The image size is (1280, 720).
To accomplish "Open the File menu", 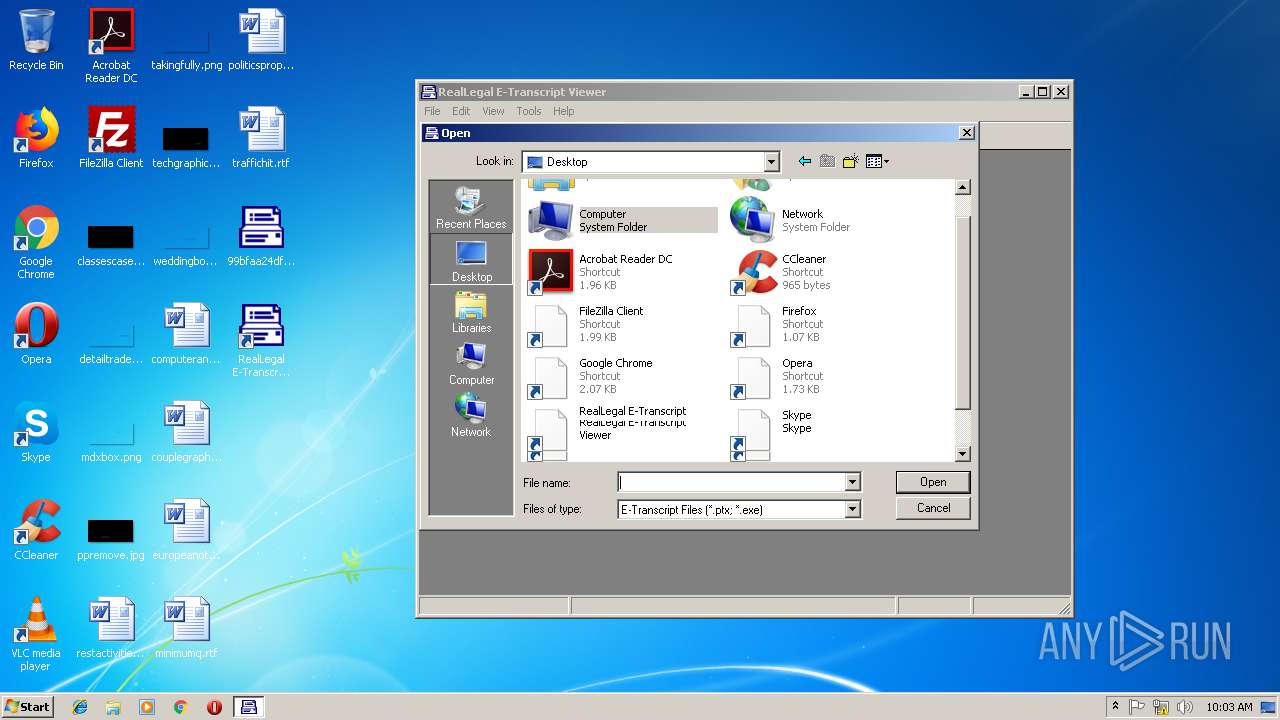I will (432, 111).
